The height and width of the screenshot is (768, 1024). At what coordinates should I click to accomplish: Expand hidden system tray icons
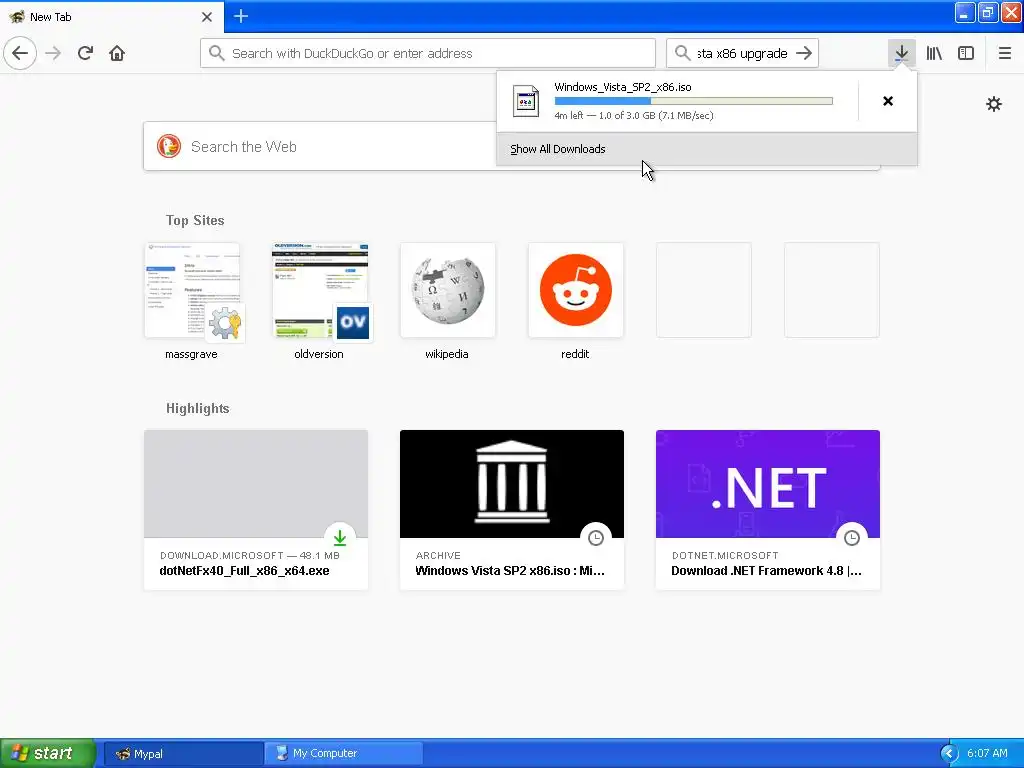(949, 754)
